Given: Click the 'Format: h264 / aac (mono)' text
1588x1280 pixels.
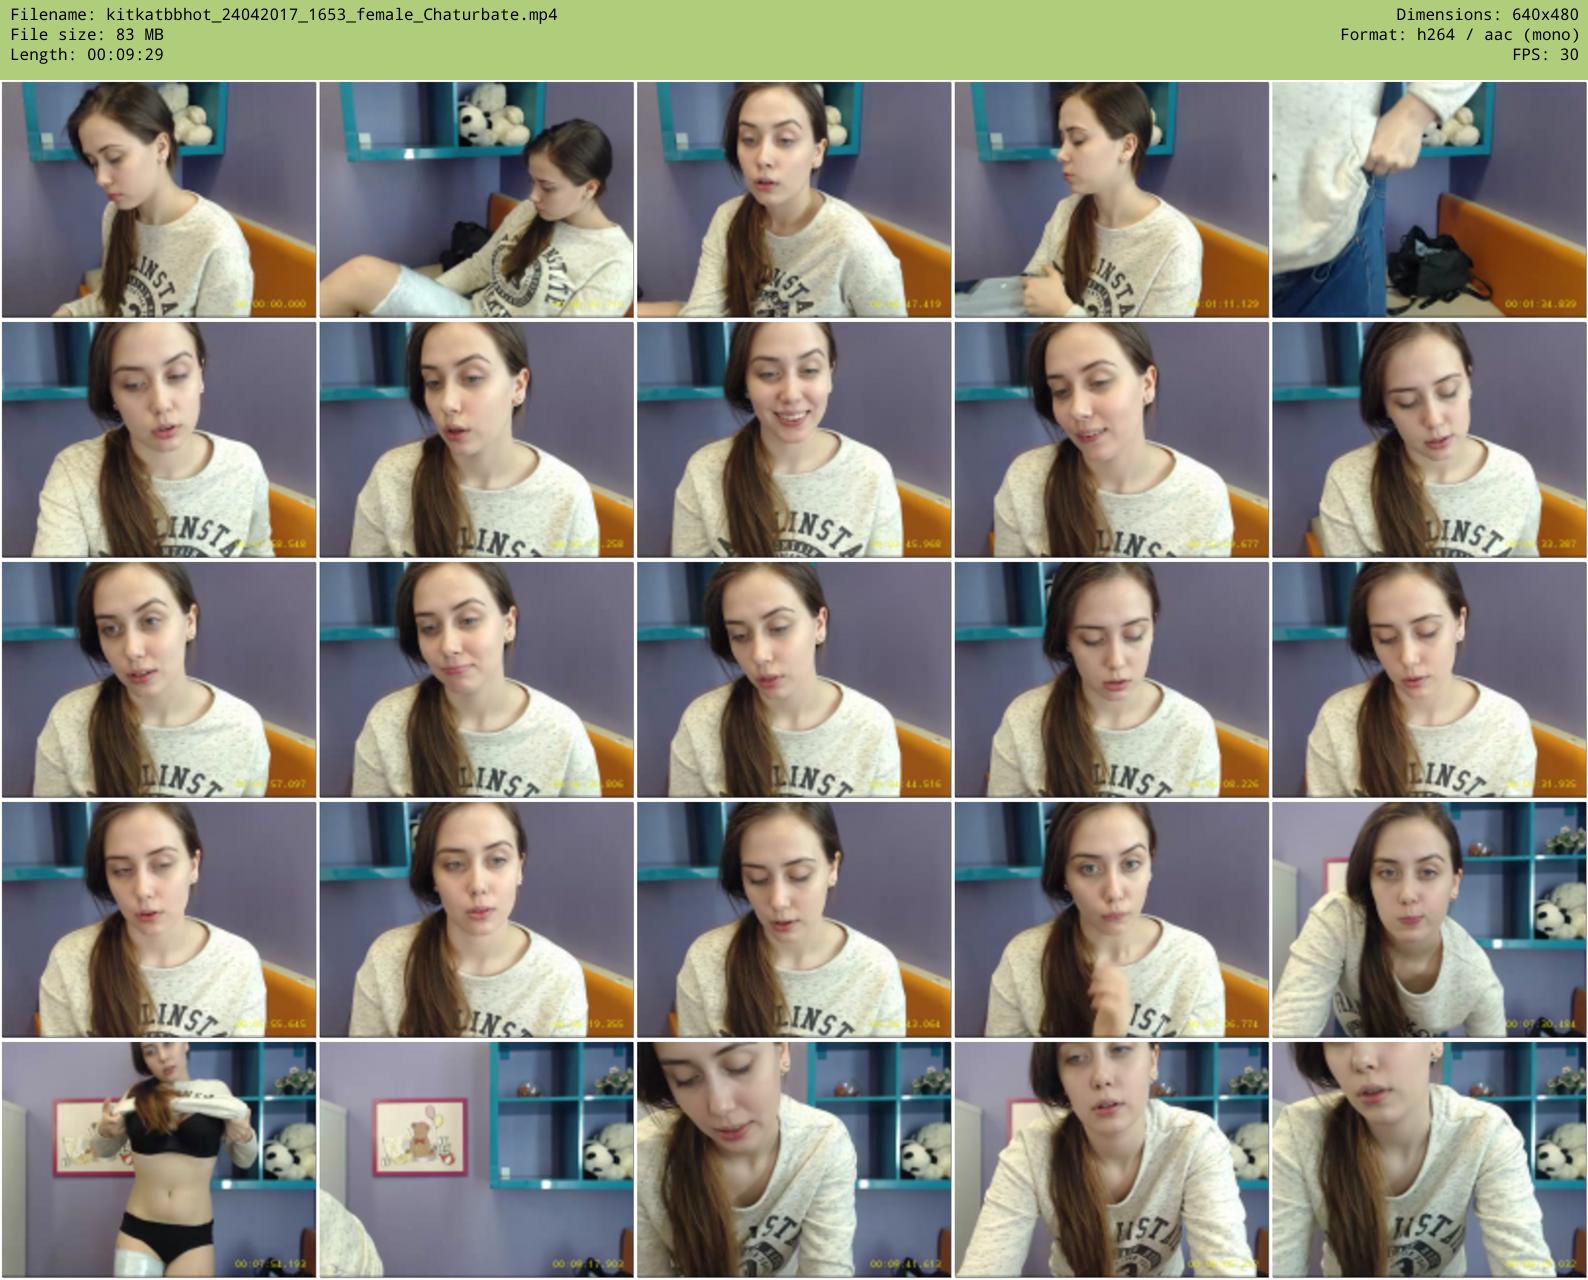Looking at the screenshot, I should click(x=1459, y=34).
